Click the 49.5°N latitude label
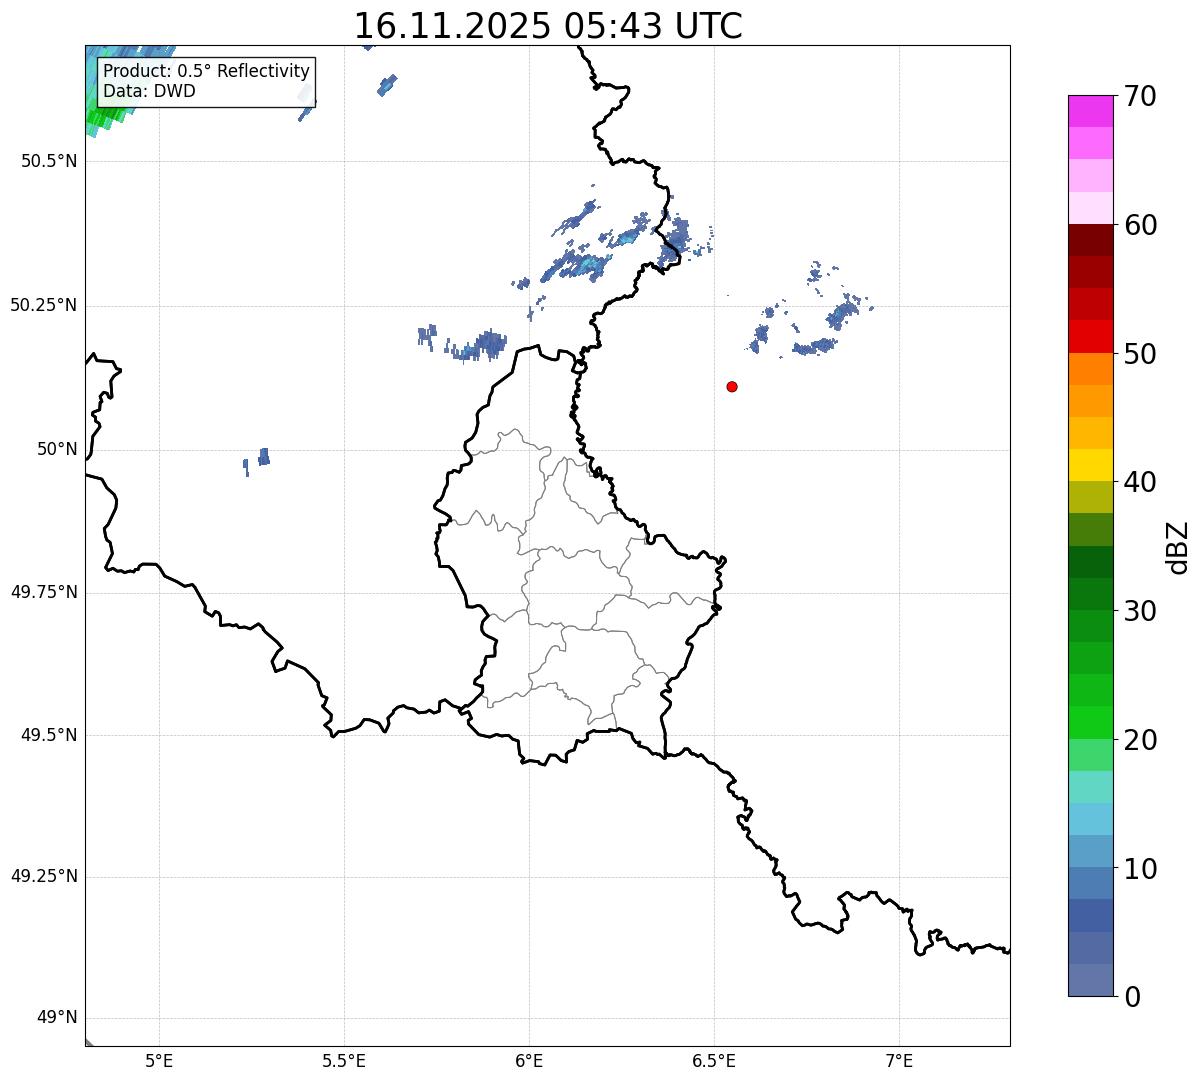The height and width of the screenshot is (1081, 1202). tap(49, 735)
